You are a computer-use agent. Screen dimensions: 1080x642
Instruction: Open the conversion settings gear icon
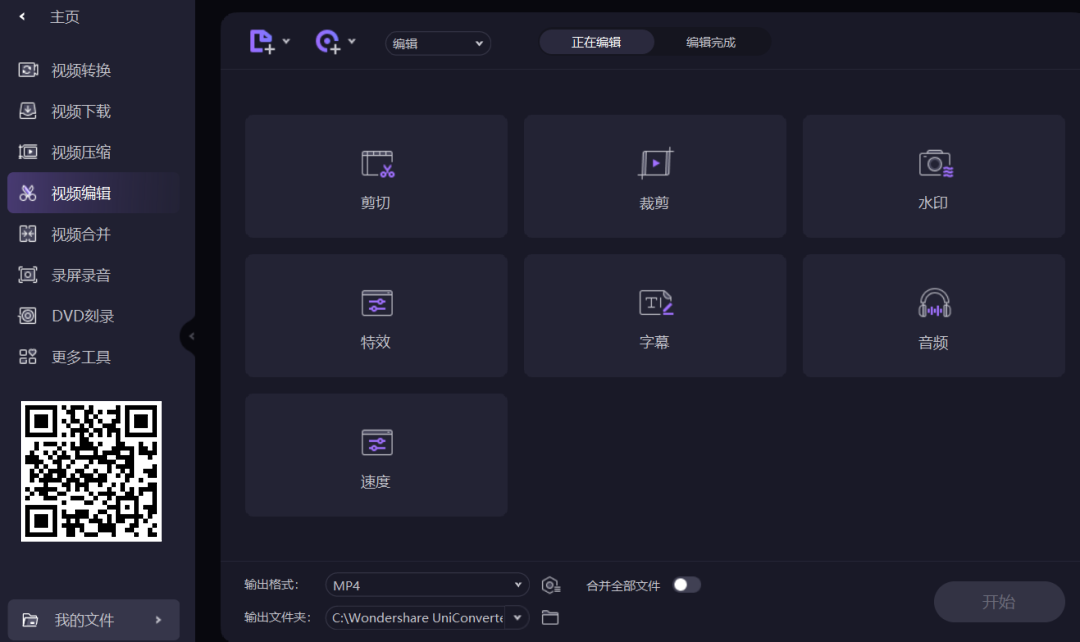(x=549, y=584)
